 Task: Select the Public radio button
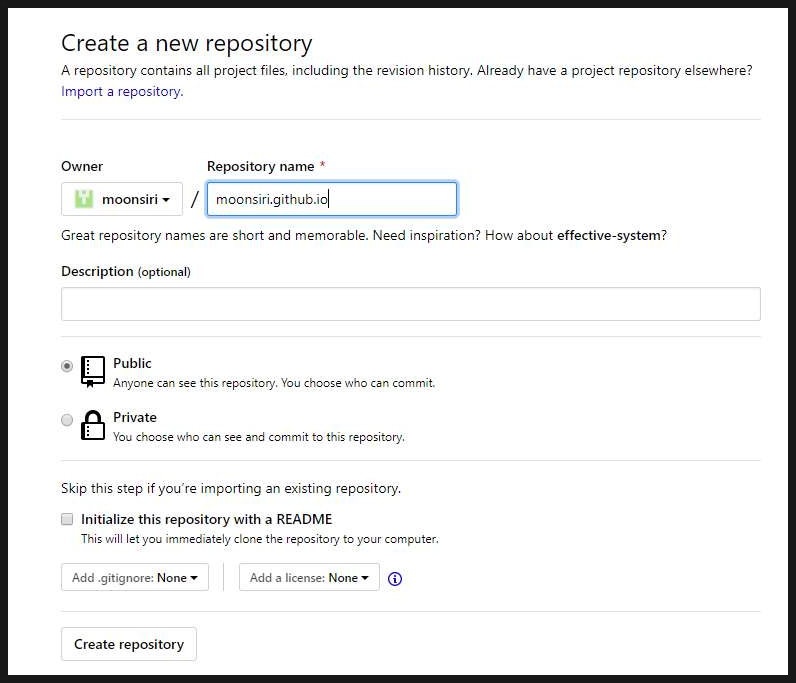[67, 366]
